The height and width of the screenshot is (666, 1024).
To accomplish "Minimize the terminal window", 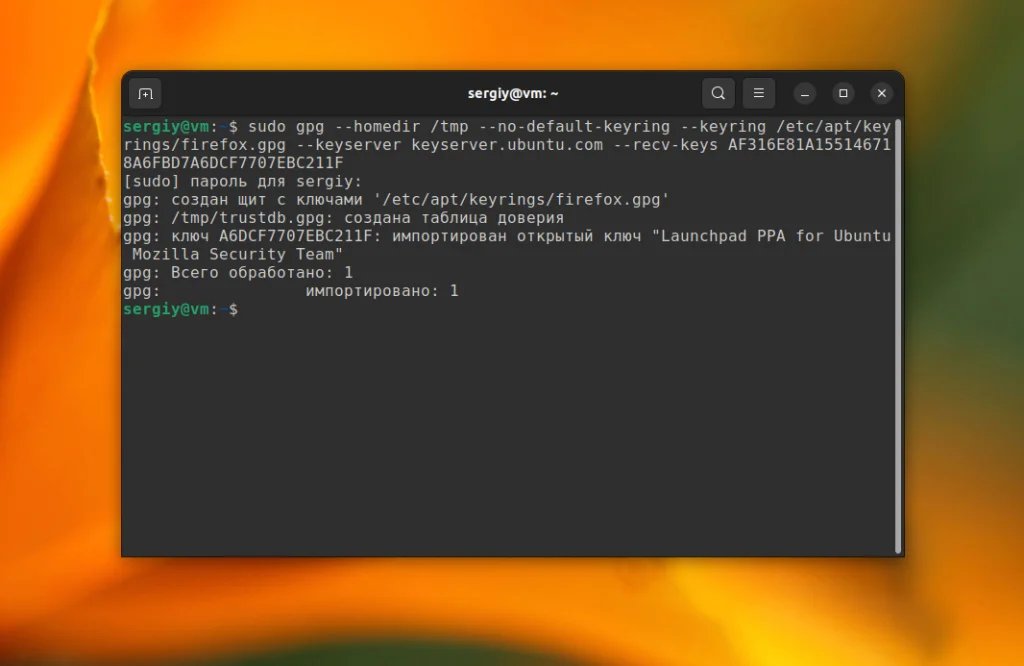I will tap(805, 93).
